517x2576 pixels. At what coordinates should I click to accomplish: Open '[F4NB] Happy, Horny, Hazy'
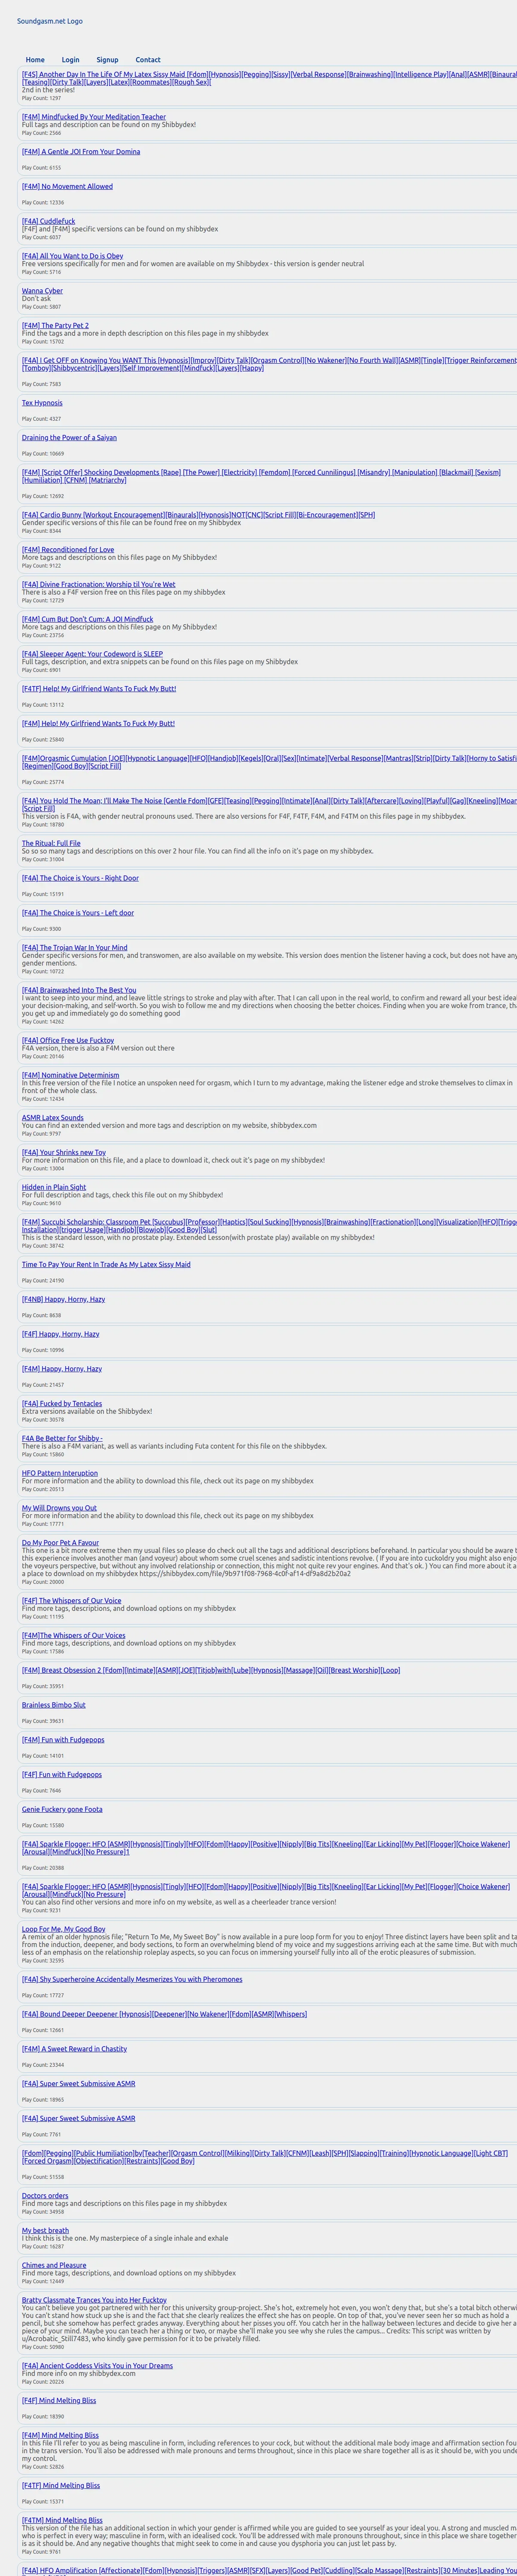click(x=63, y=1299)
